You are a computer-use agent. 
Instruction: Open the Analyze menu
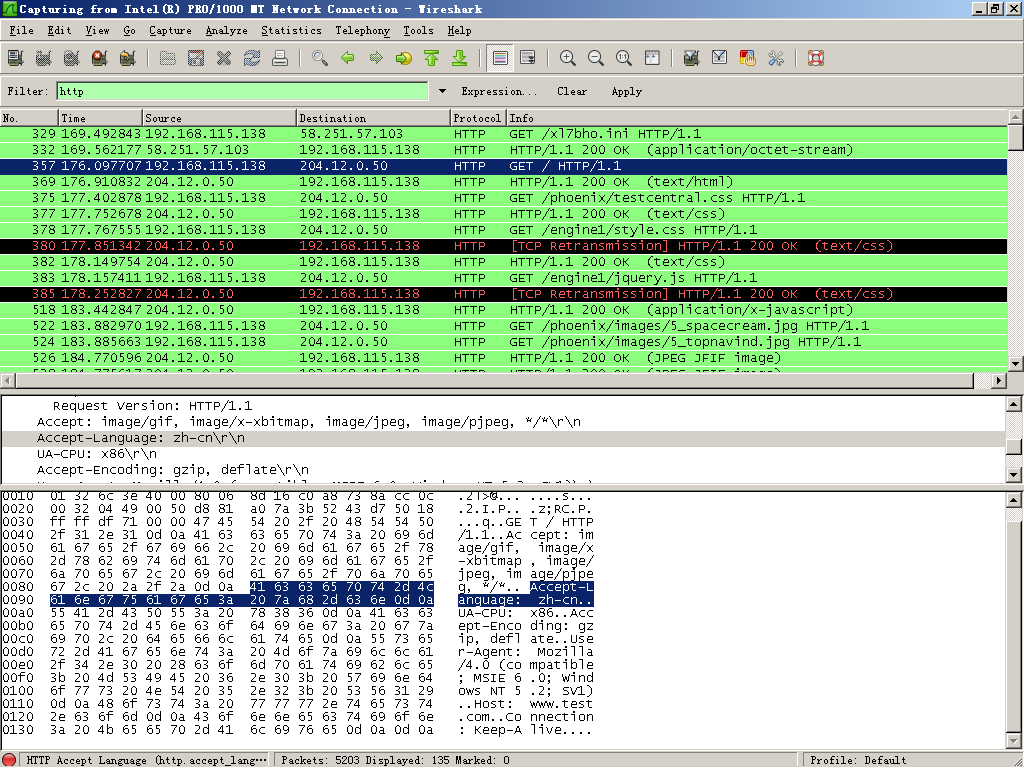(227, 30)
